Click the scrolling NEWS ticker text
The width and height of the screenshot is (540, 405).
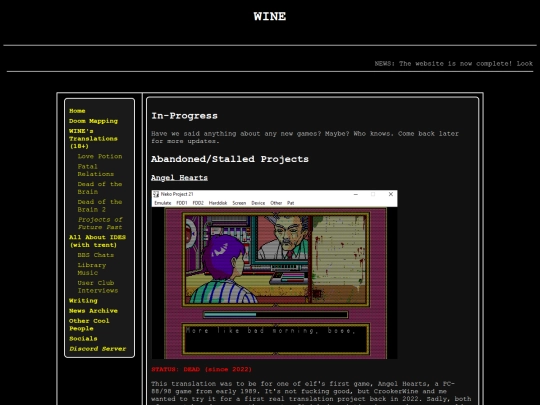coord(454,64)
